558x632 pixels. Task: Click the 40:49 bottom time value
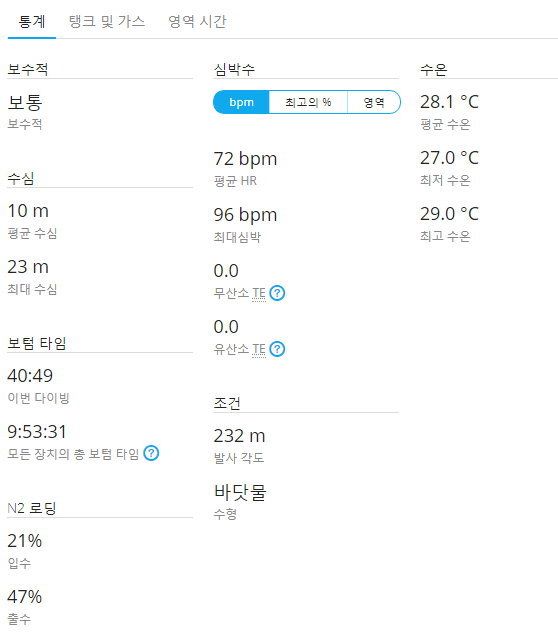tap(30, 376)
